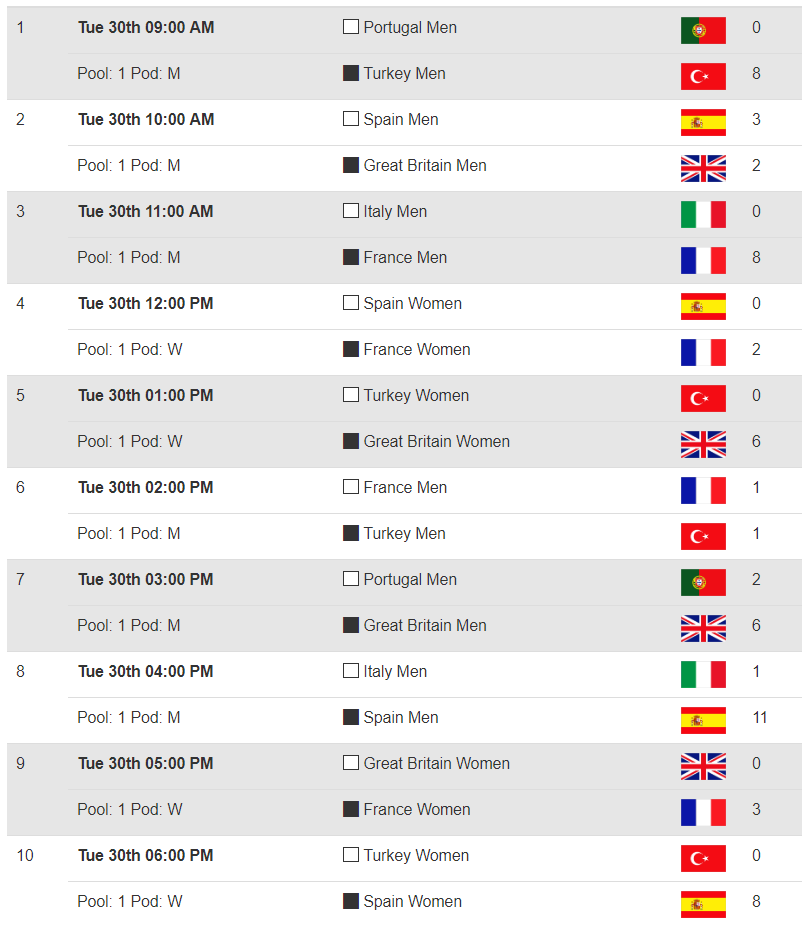Tick the white box beside Spain Women, match 4

coord(351,303)
